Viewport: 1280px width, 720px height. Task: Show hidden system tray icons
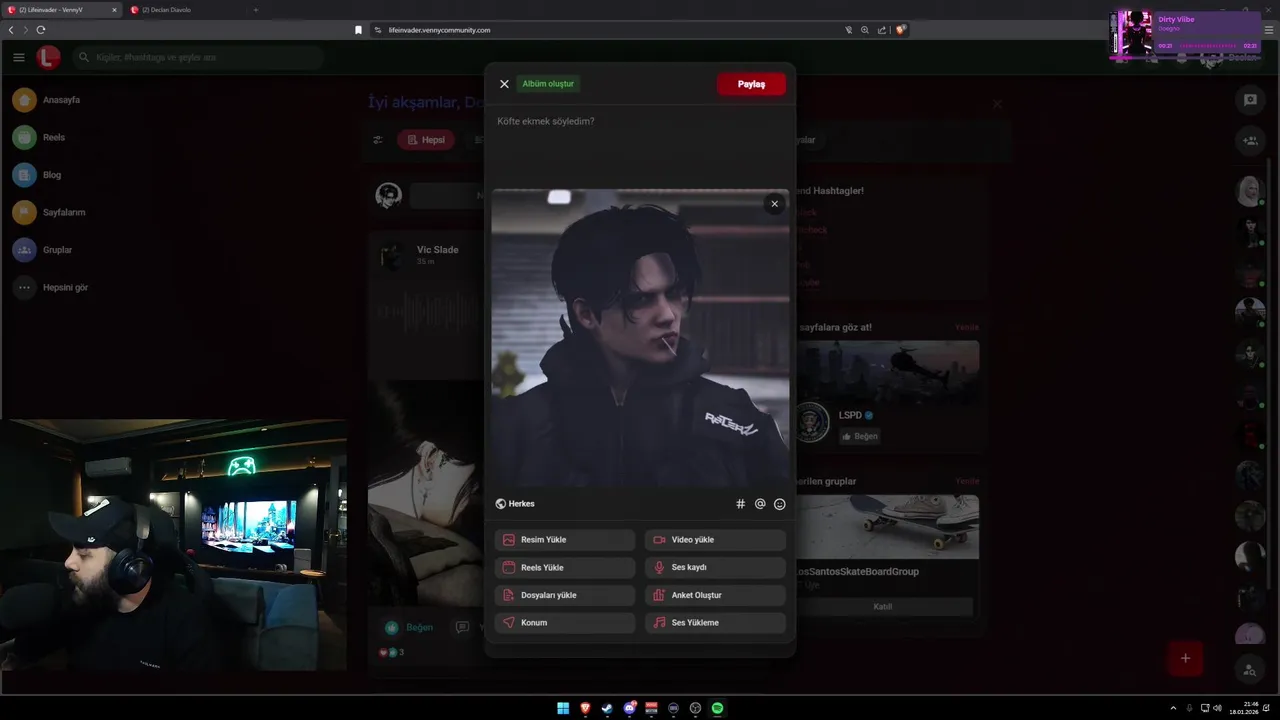tap(1173, 708)
